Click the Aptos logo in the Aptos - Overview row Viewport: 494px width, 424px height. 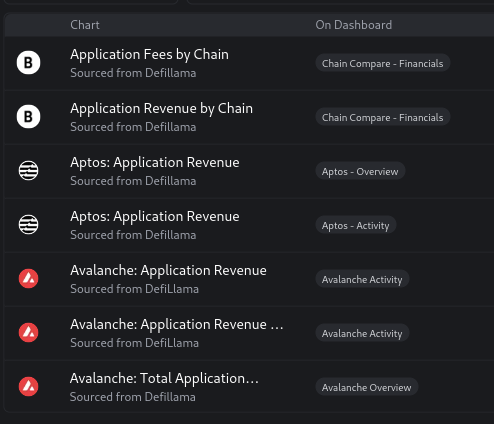point(29,171)
